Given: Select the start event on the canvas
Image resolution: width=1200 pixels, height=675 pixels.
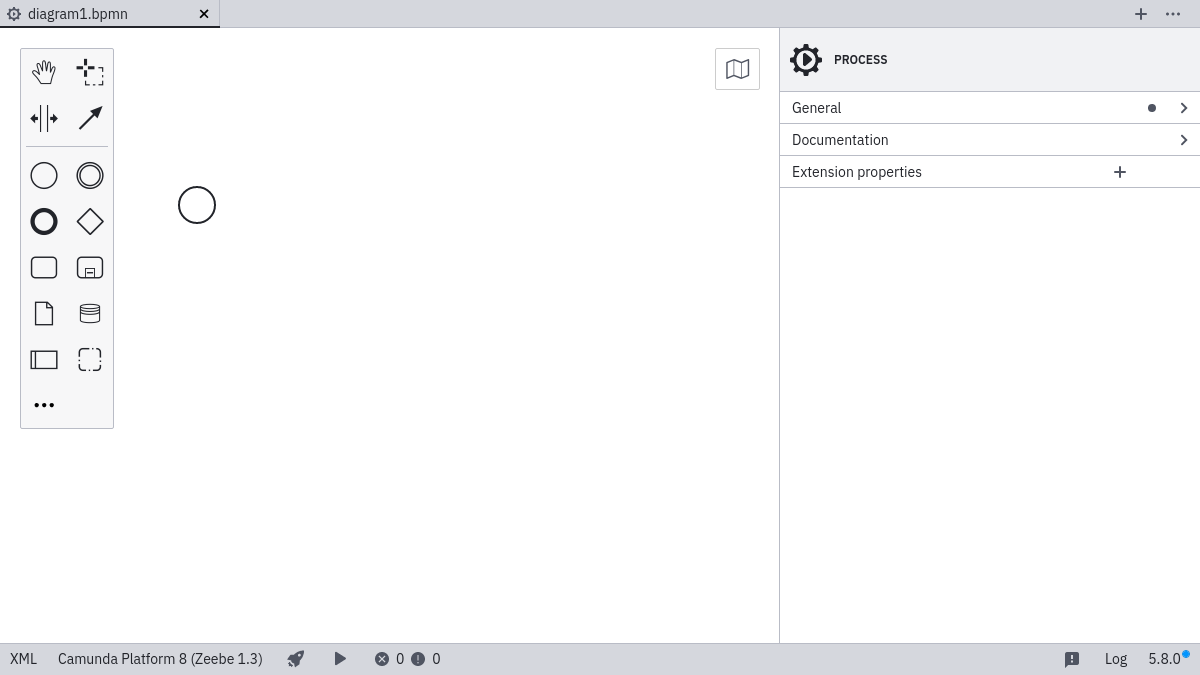Looking at the screenshot, I should click(x=197, y=205).
